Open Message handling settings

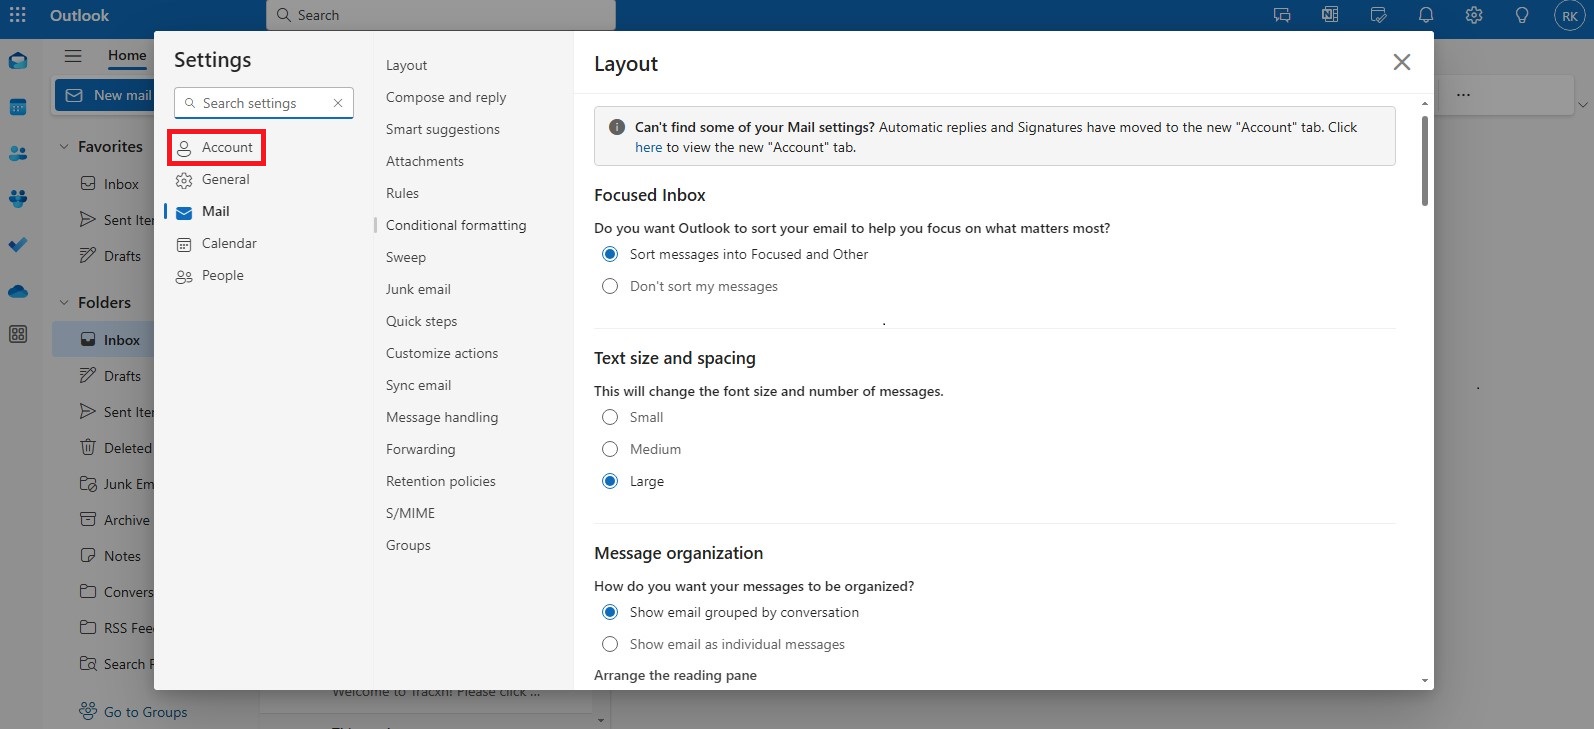(x=442, y=417)
